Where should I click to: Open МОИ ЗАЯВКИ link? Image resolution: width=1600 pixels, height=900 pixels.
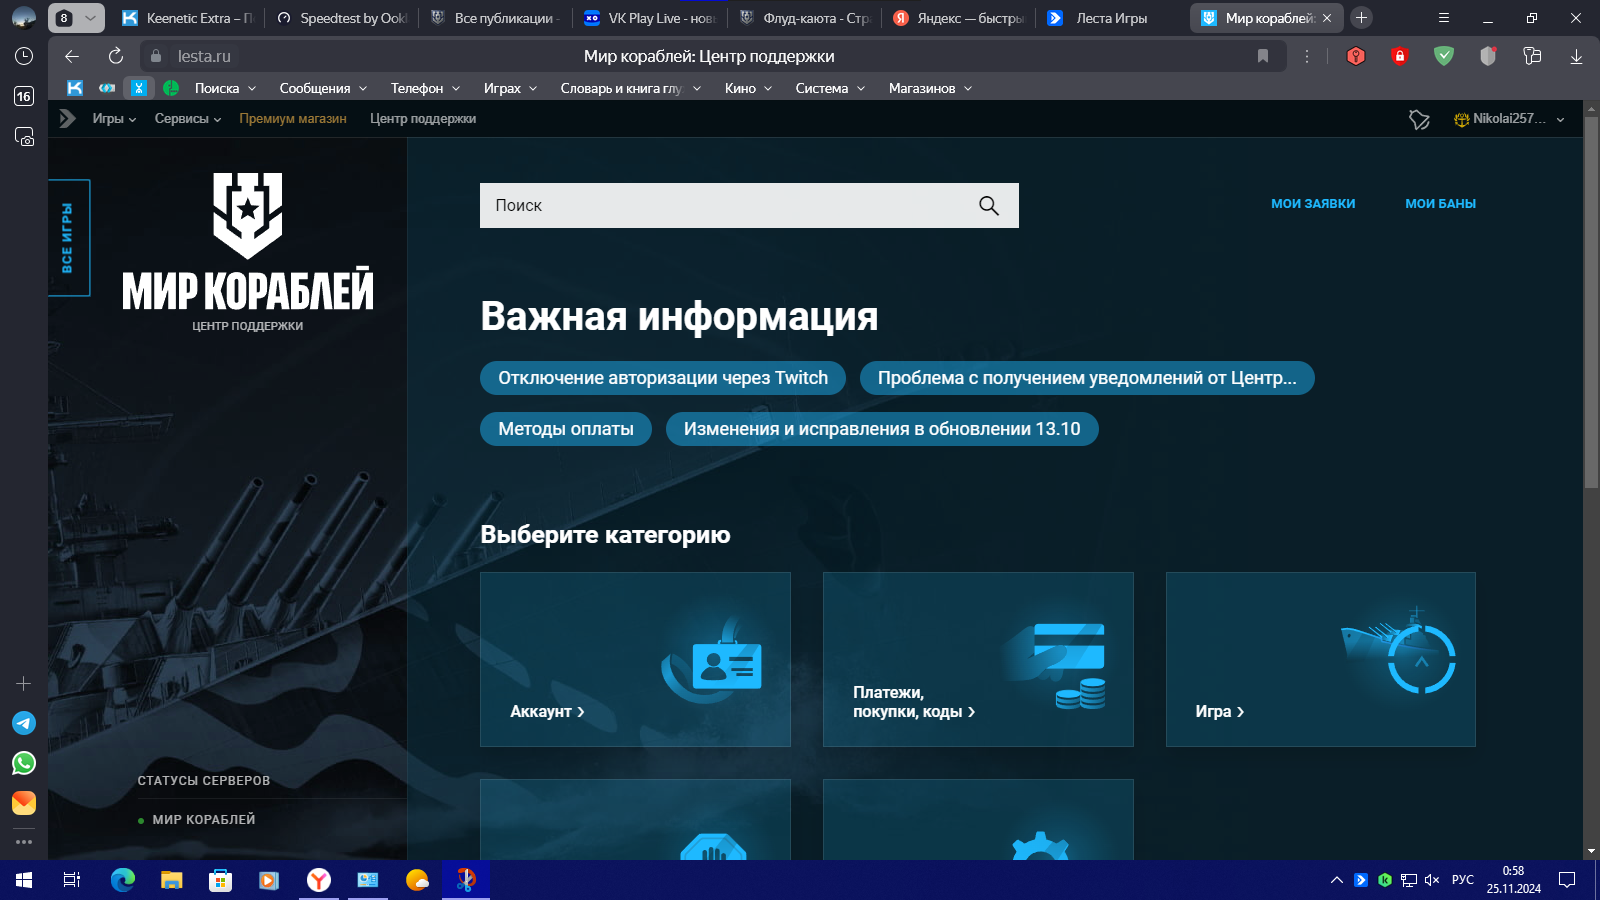coord(1313,204)
